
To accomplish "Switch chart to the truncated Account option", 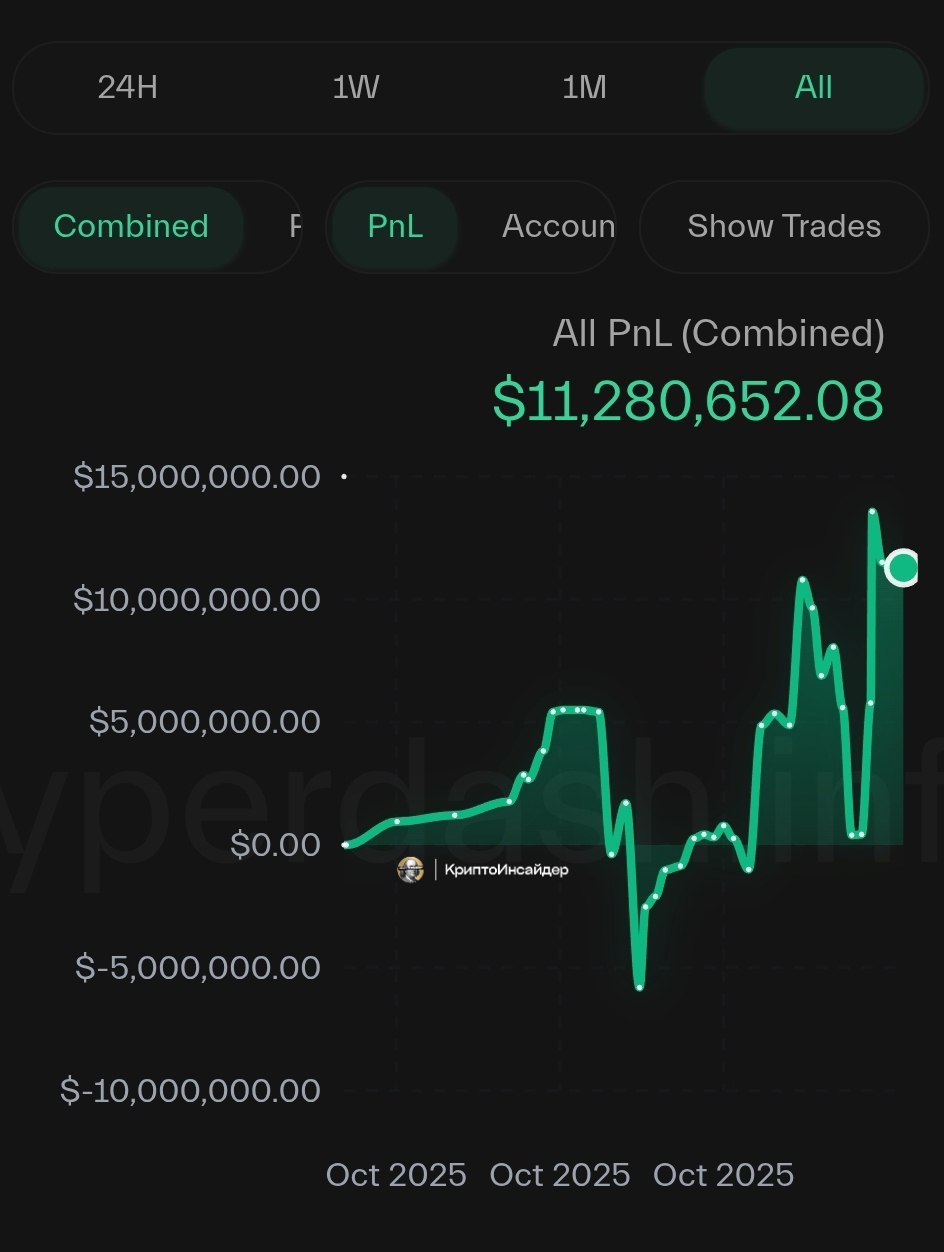I will [558, 226].
